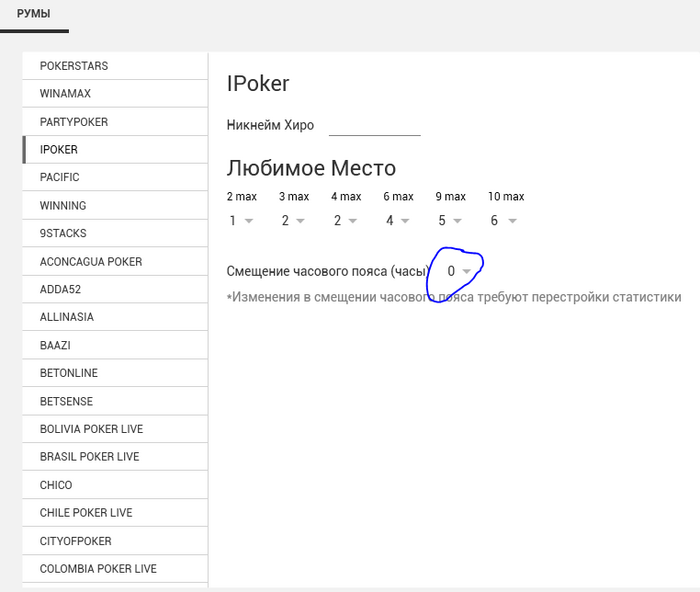Expand the 9 max seat selector
700x592 pixels.
click(x=450, y=221)
